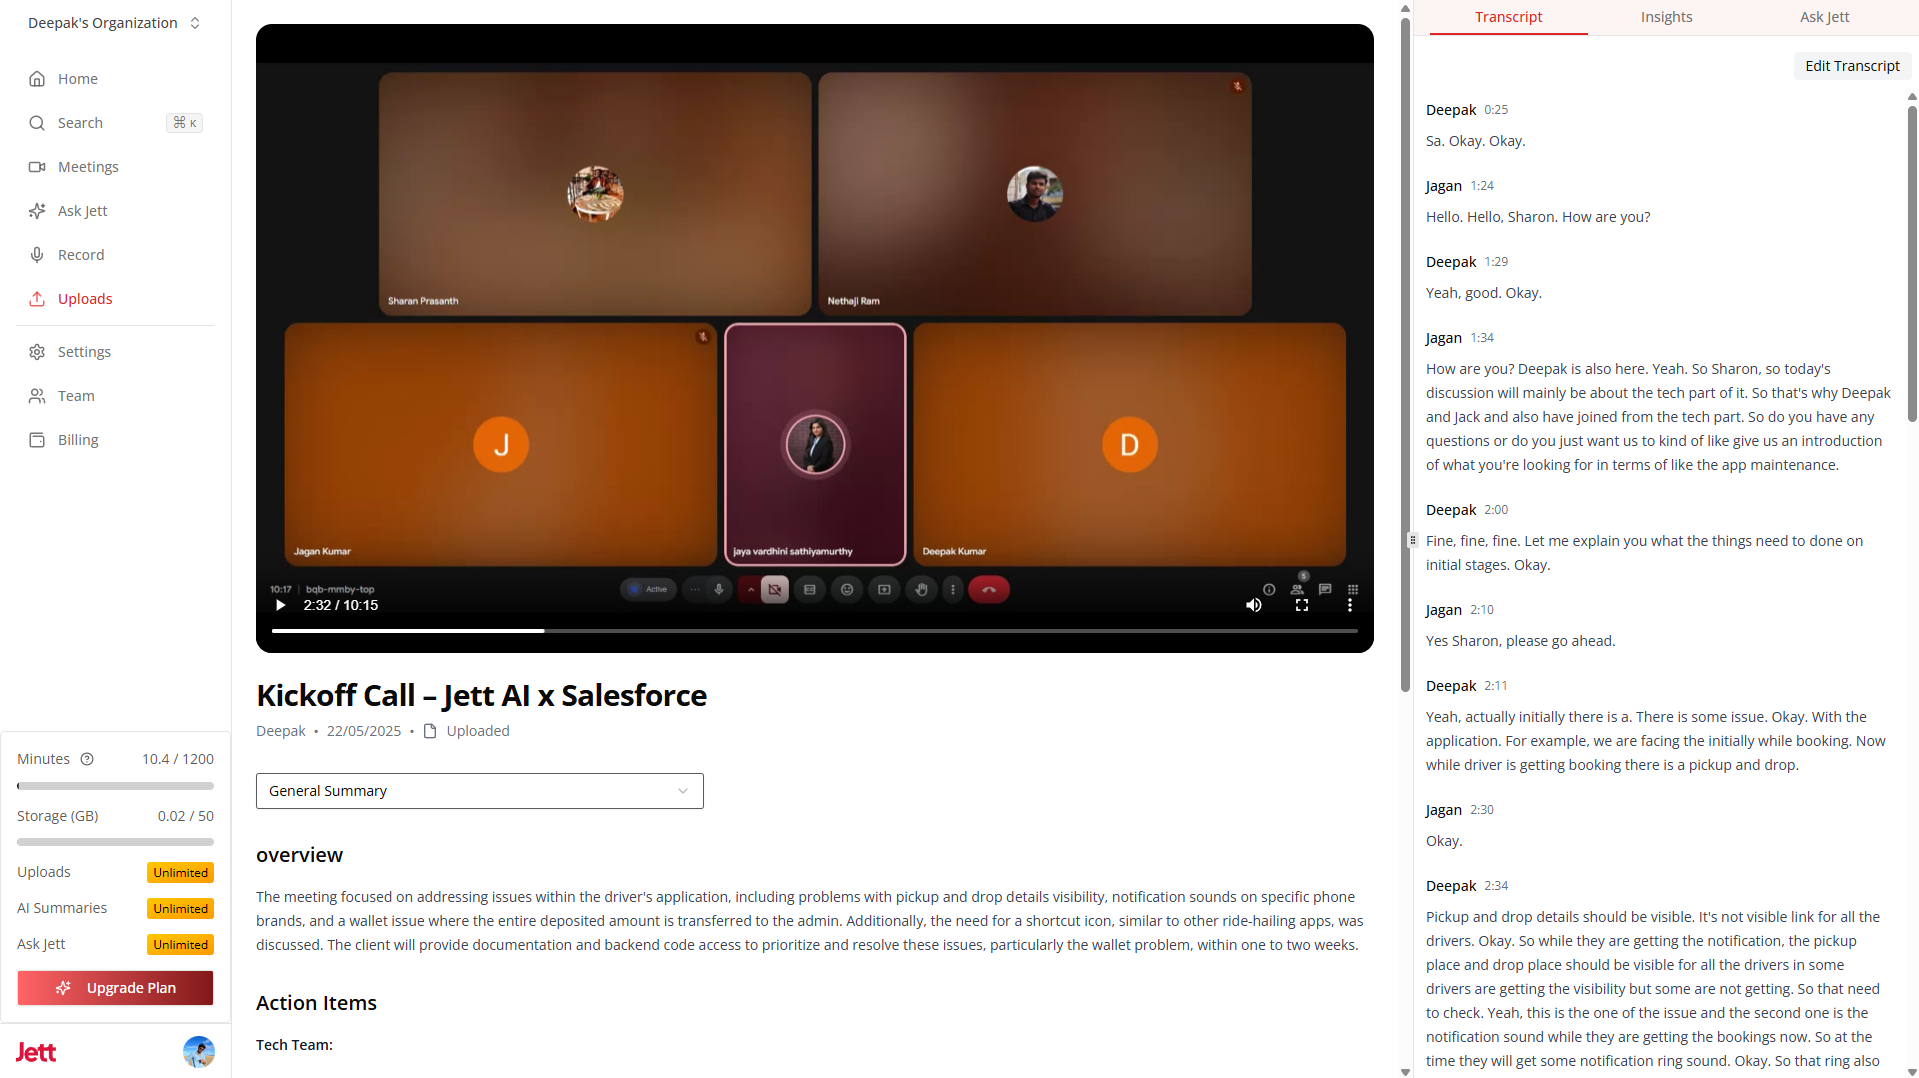Jump to Jagan's 2:10 transcript timestamp
1919x1078 pixels.
click(x=1482, y=610)
